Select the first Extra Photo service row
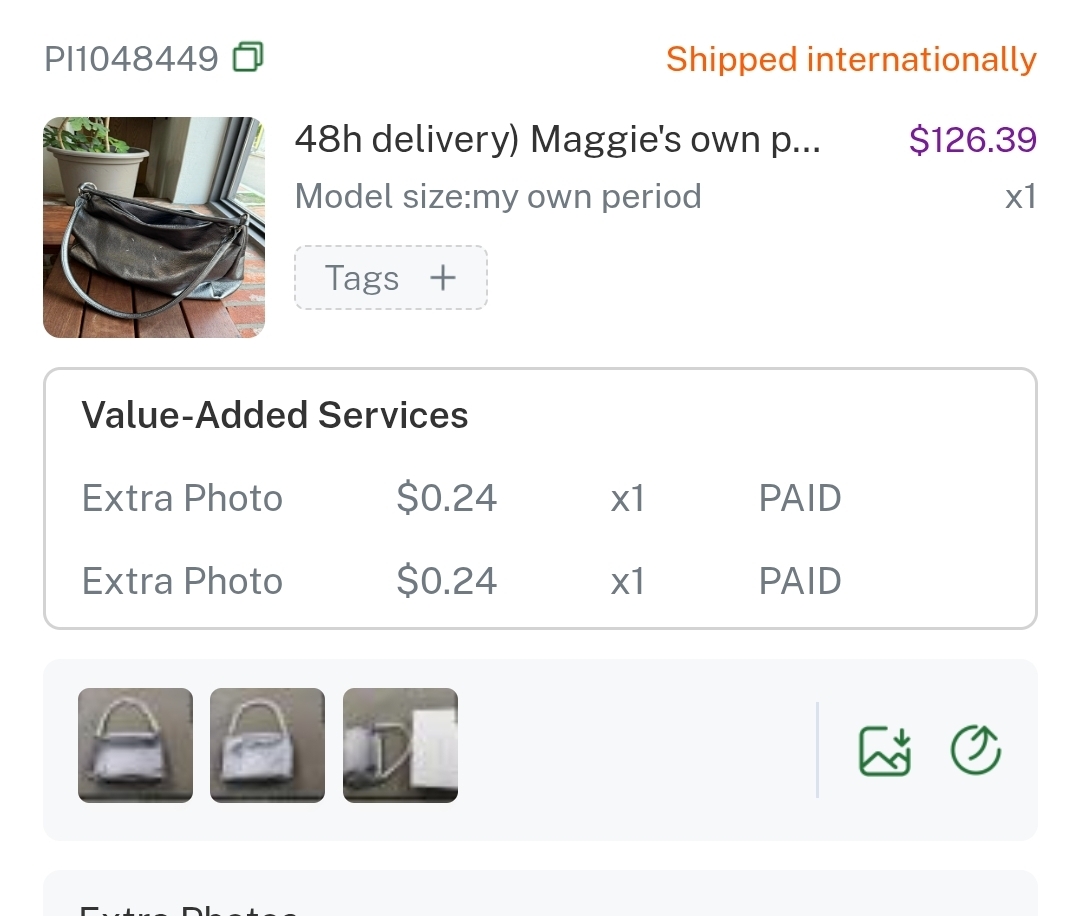The width and height of the screenshot is (1080, 916). [182, 498]
